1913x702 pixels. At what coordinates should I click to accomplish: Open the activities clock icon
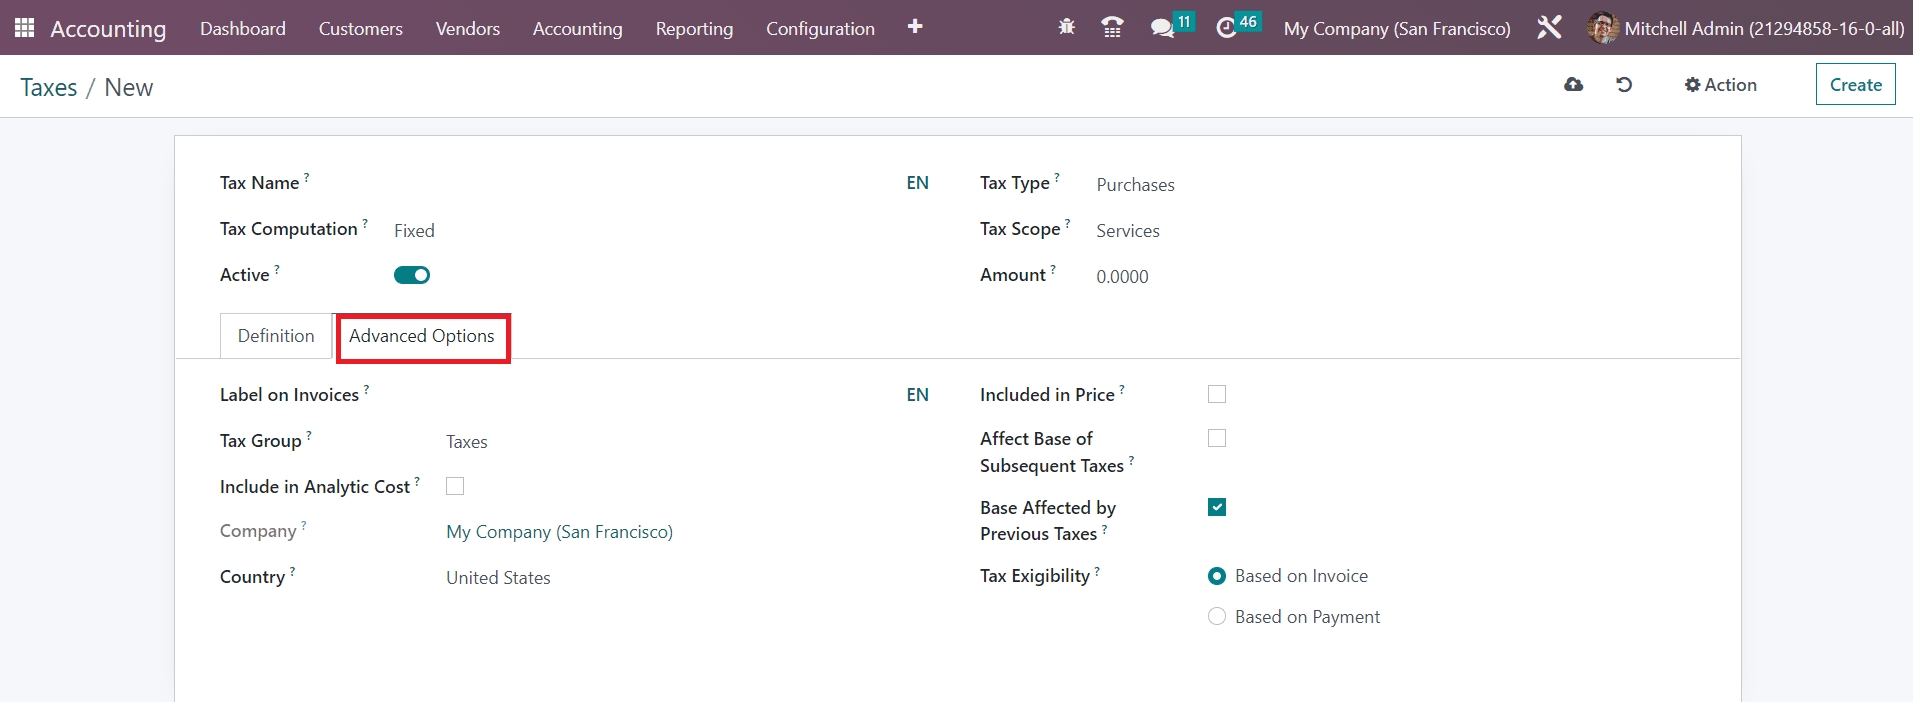(x=1226, y=28)
